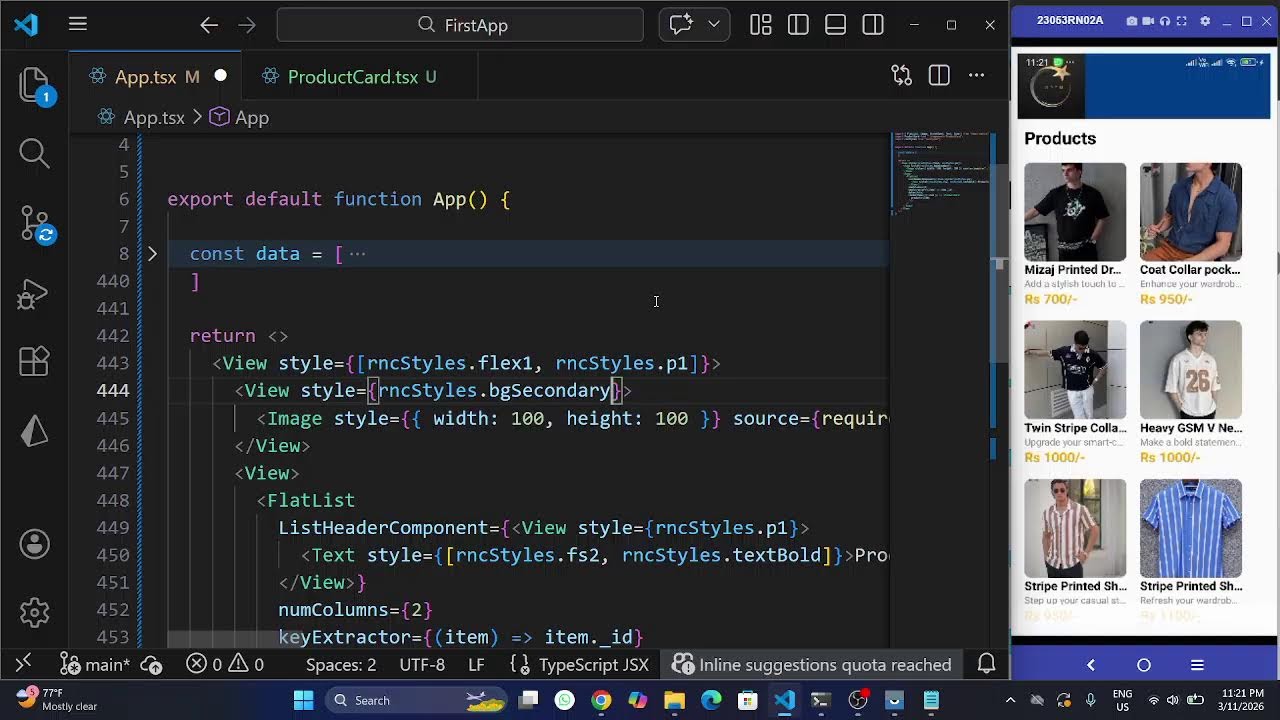Image resolution: width=1280 pixels, height=720 pixels.
Task: Open changes for App.tsx
Action: click(x=901, y=76)
